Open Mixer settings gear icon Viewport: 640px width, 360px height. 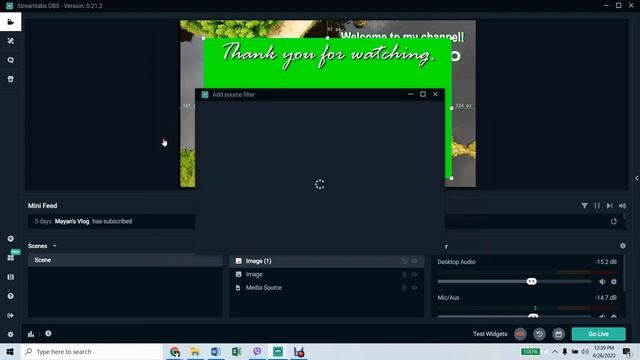point(622,246)
